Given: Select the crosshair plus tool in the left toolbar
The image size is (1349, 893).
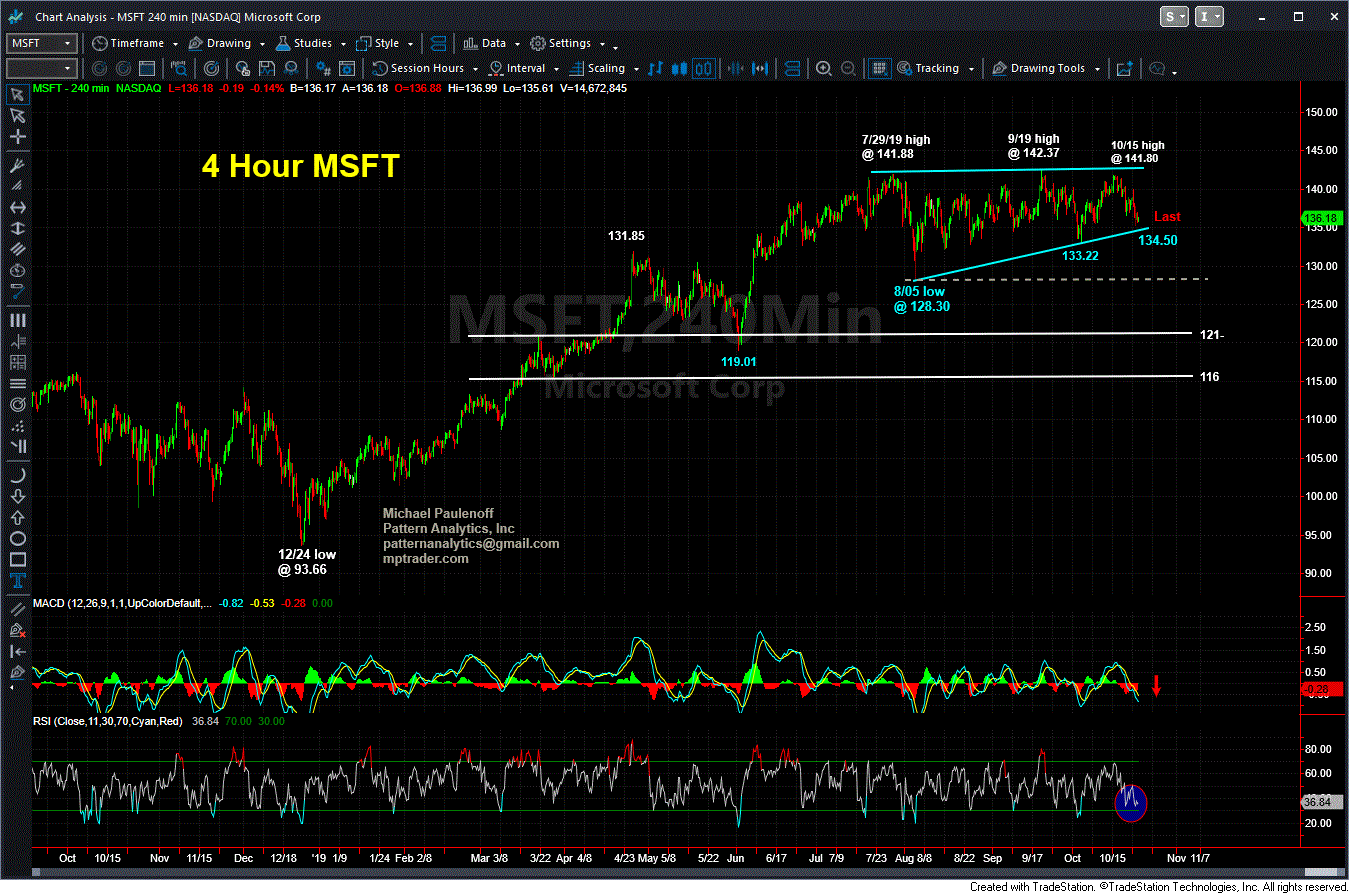Looking at the screenshot, I should 17,138.
